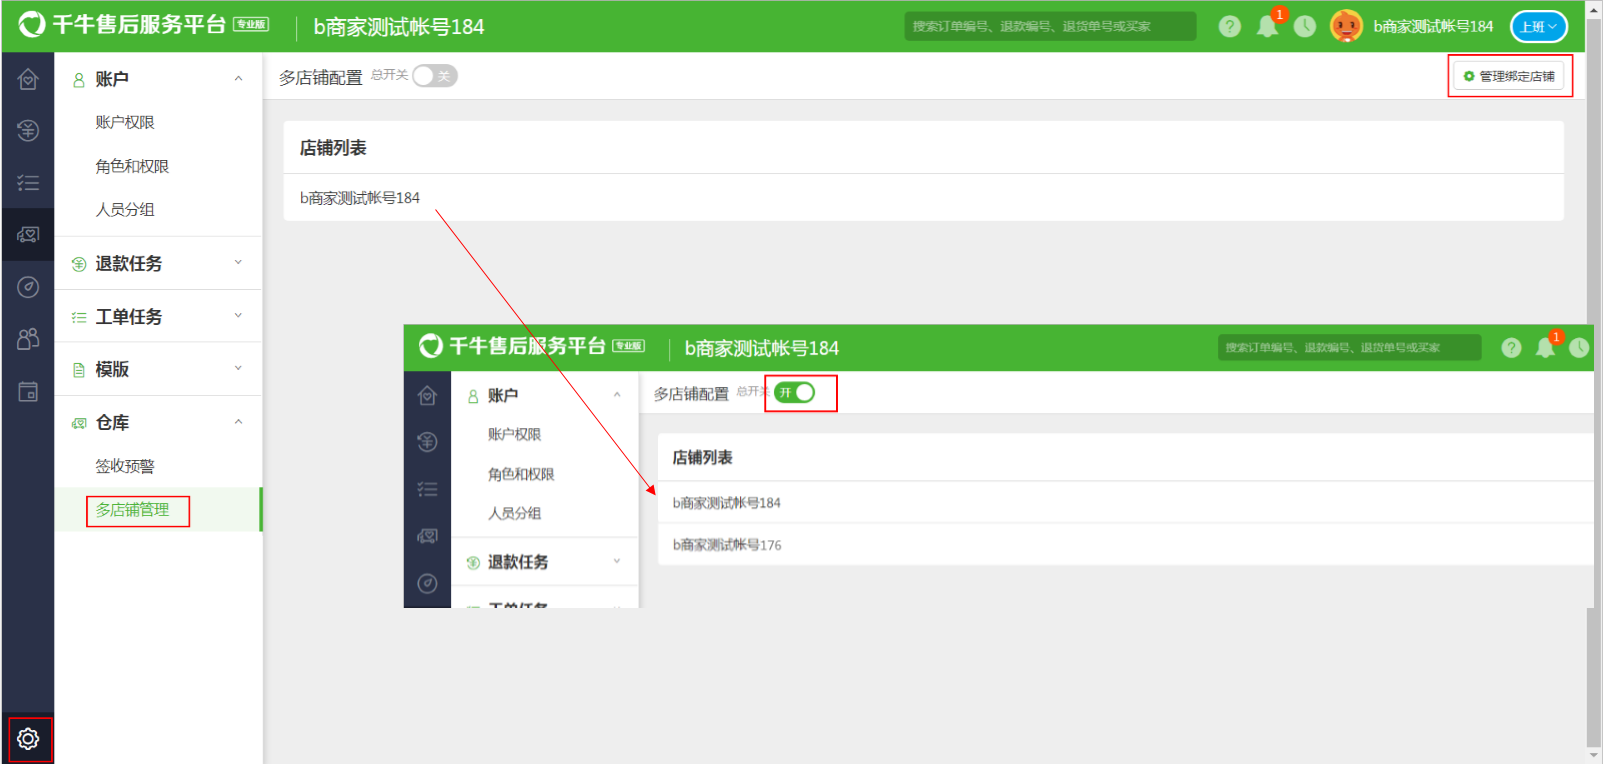Screen dimensions: 1603x764
Task: Collapse the 仓库 menu section
Action: tap(238, 421)
